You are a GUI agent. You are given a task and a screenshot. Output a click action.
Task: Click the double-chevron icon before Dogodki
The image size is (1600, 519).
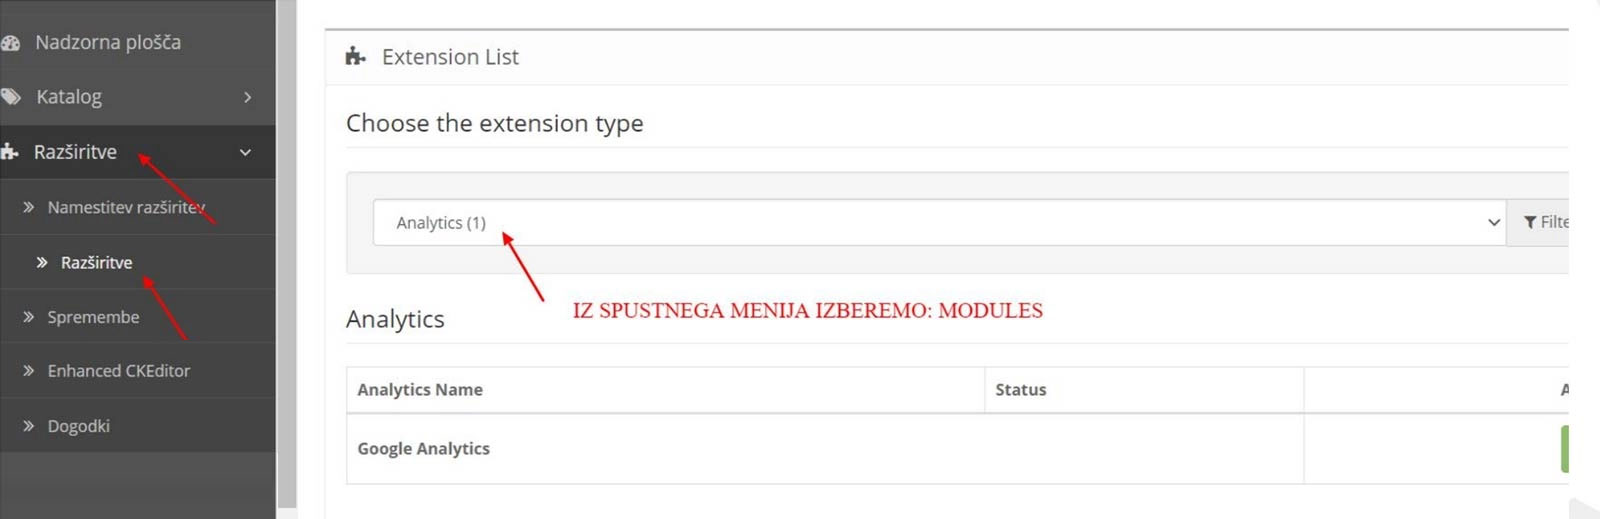coord(29,426)
